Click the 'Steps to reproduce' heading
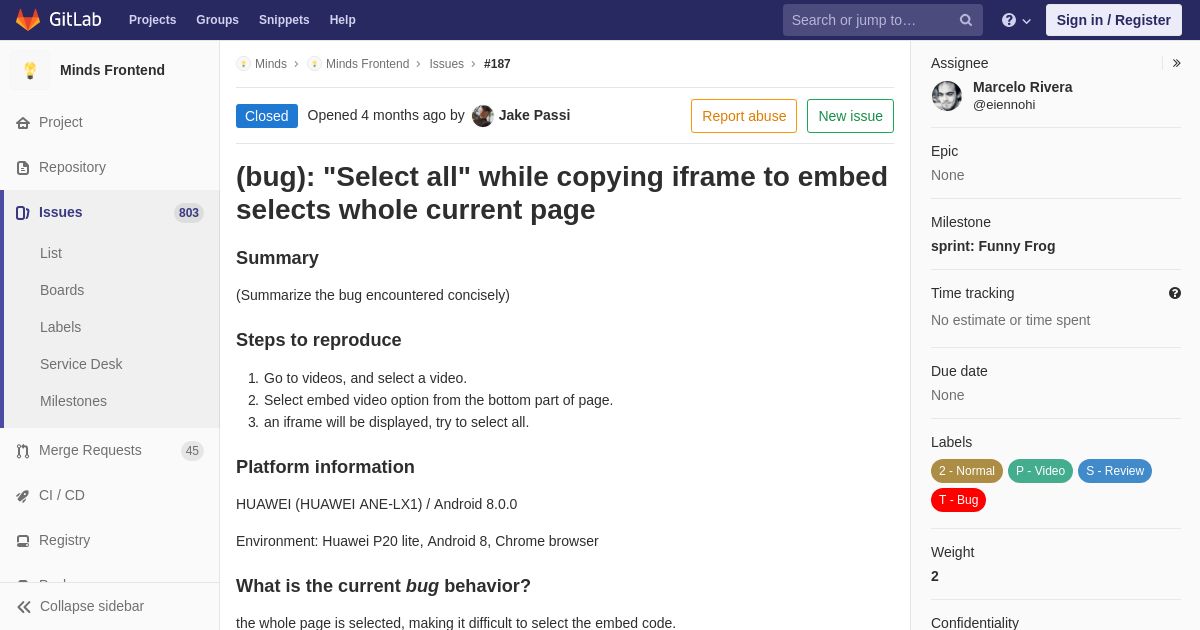 pyautogui.click(x=319, y=340)
